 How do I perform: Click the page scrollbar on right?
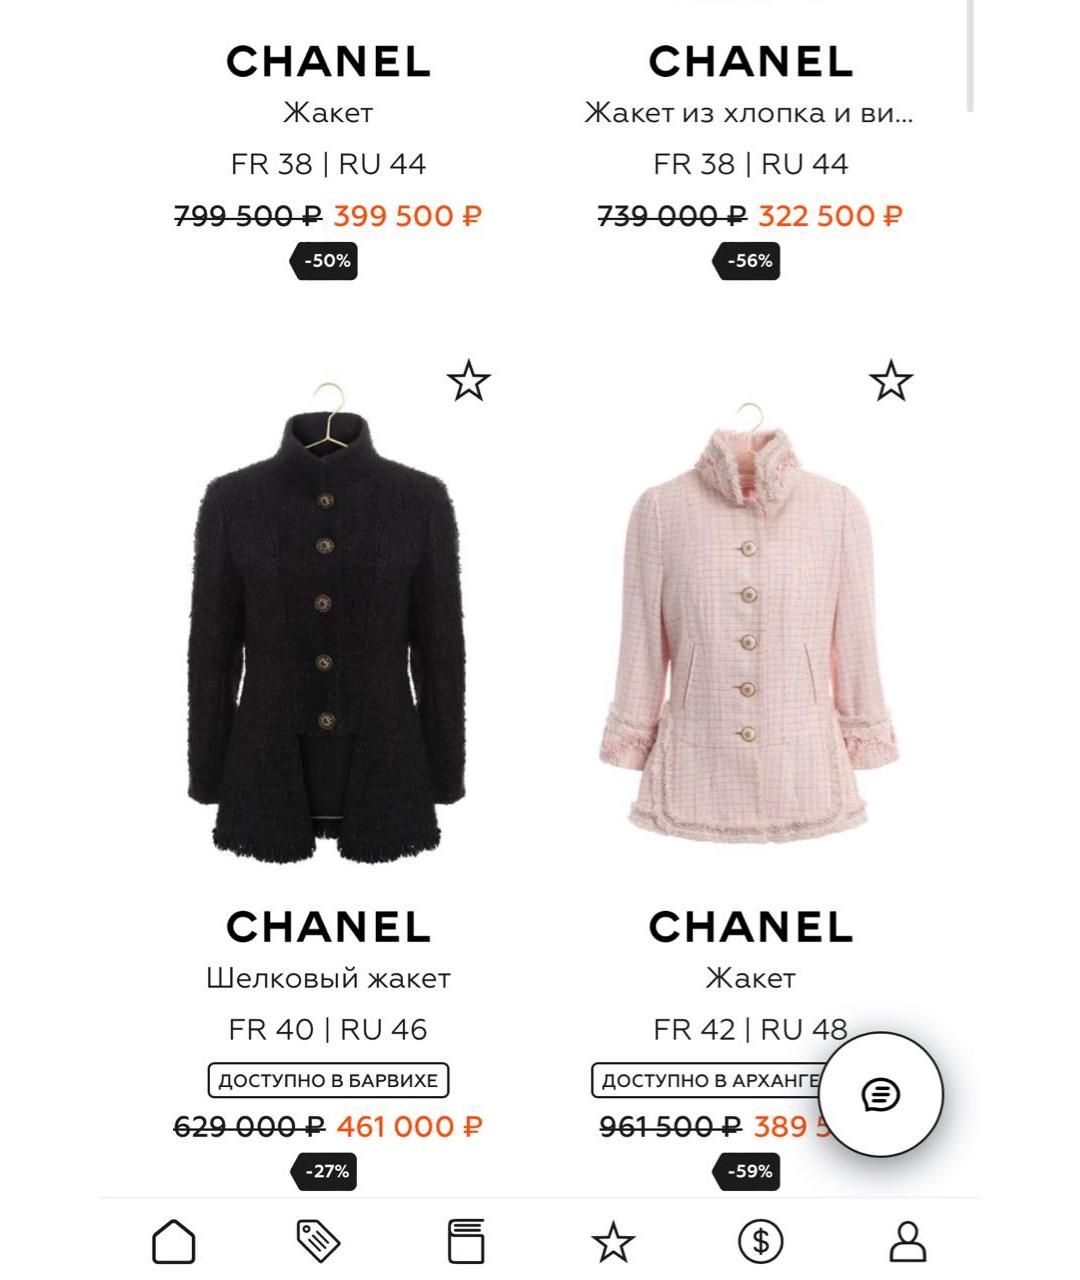(x=969, y=55)
